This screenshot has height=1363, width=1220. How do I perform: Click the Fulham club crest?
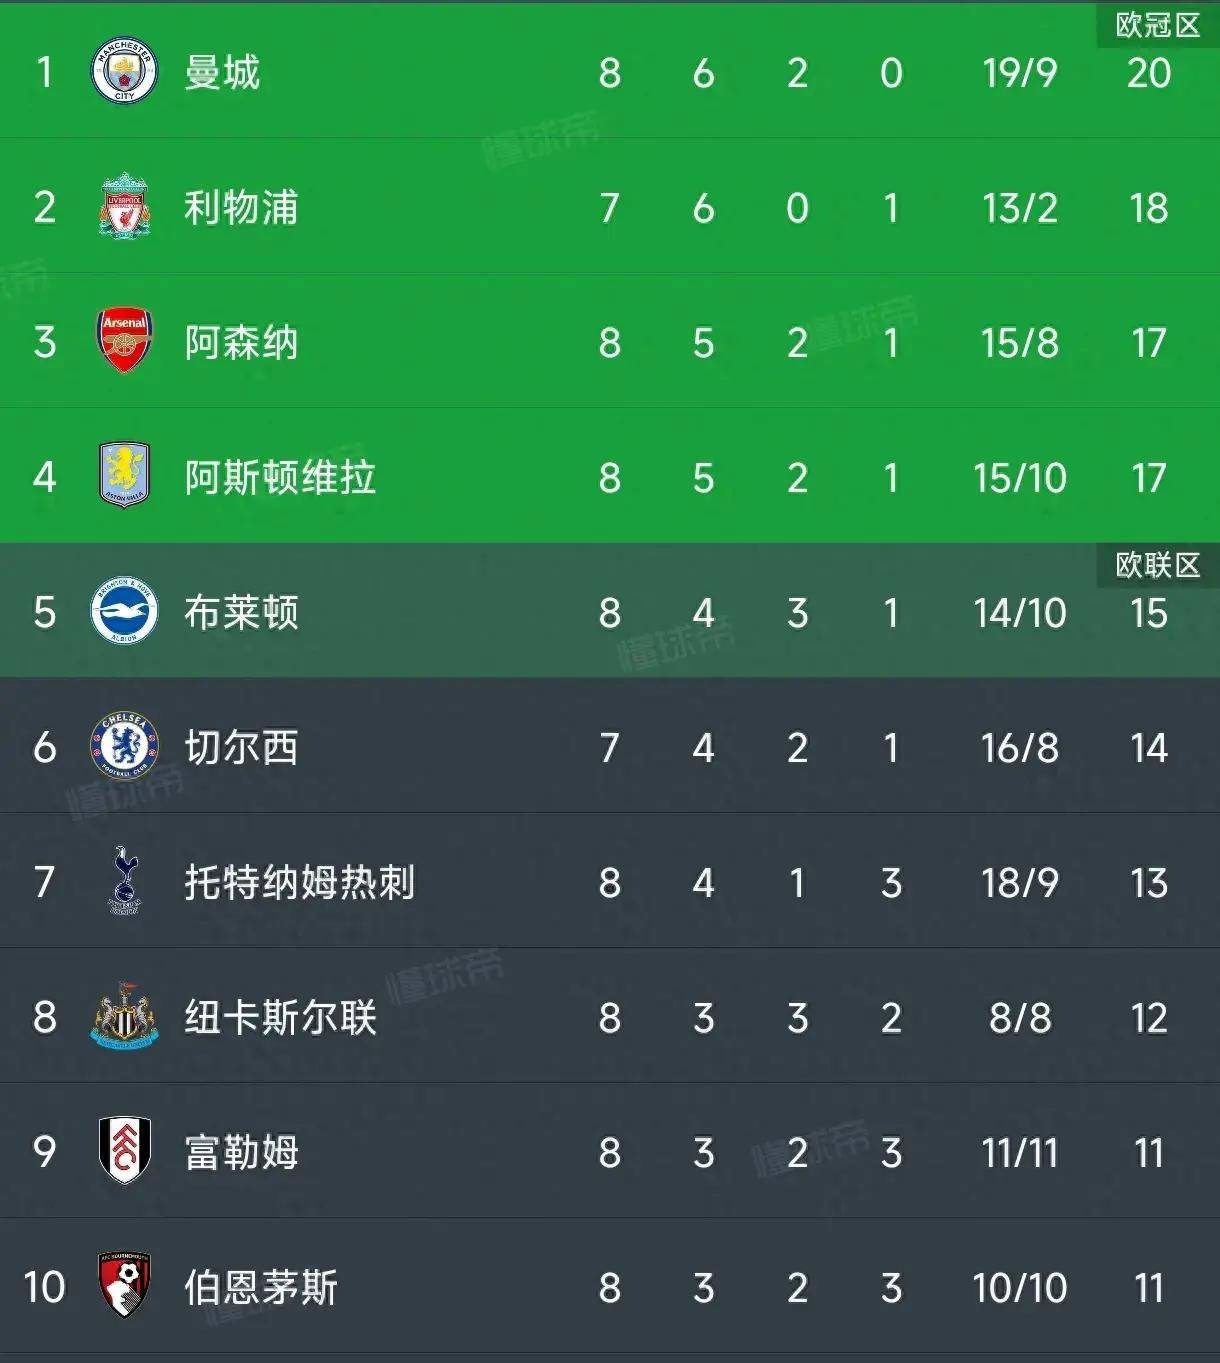(x=124, y=1151)
